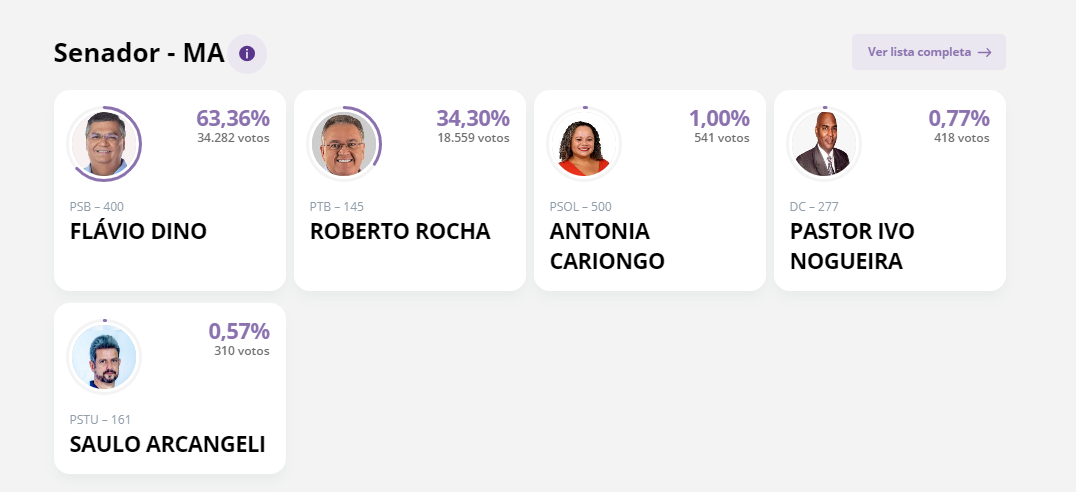1076x492 pixels.
Task: Click Roberto Rocha's candidate photo
Action: click(345, 144)
